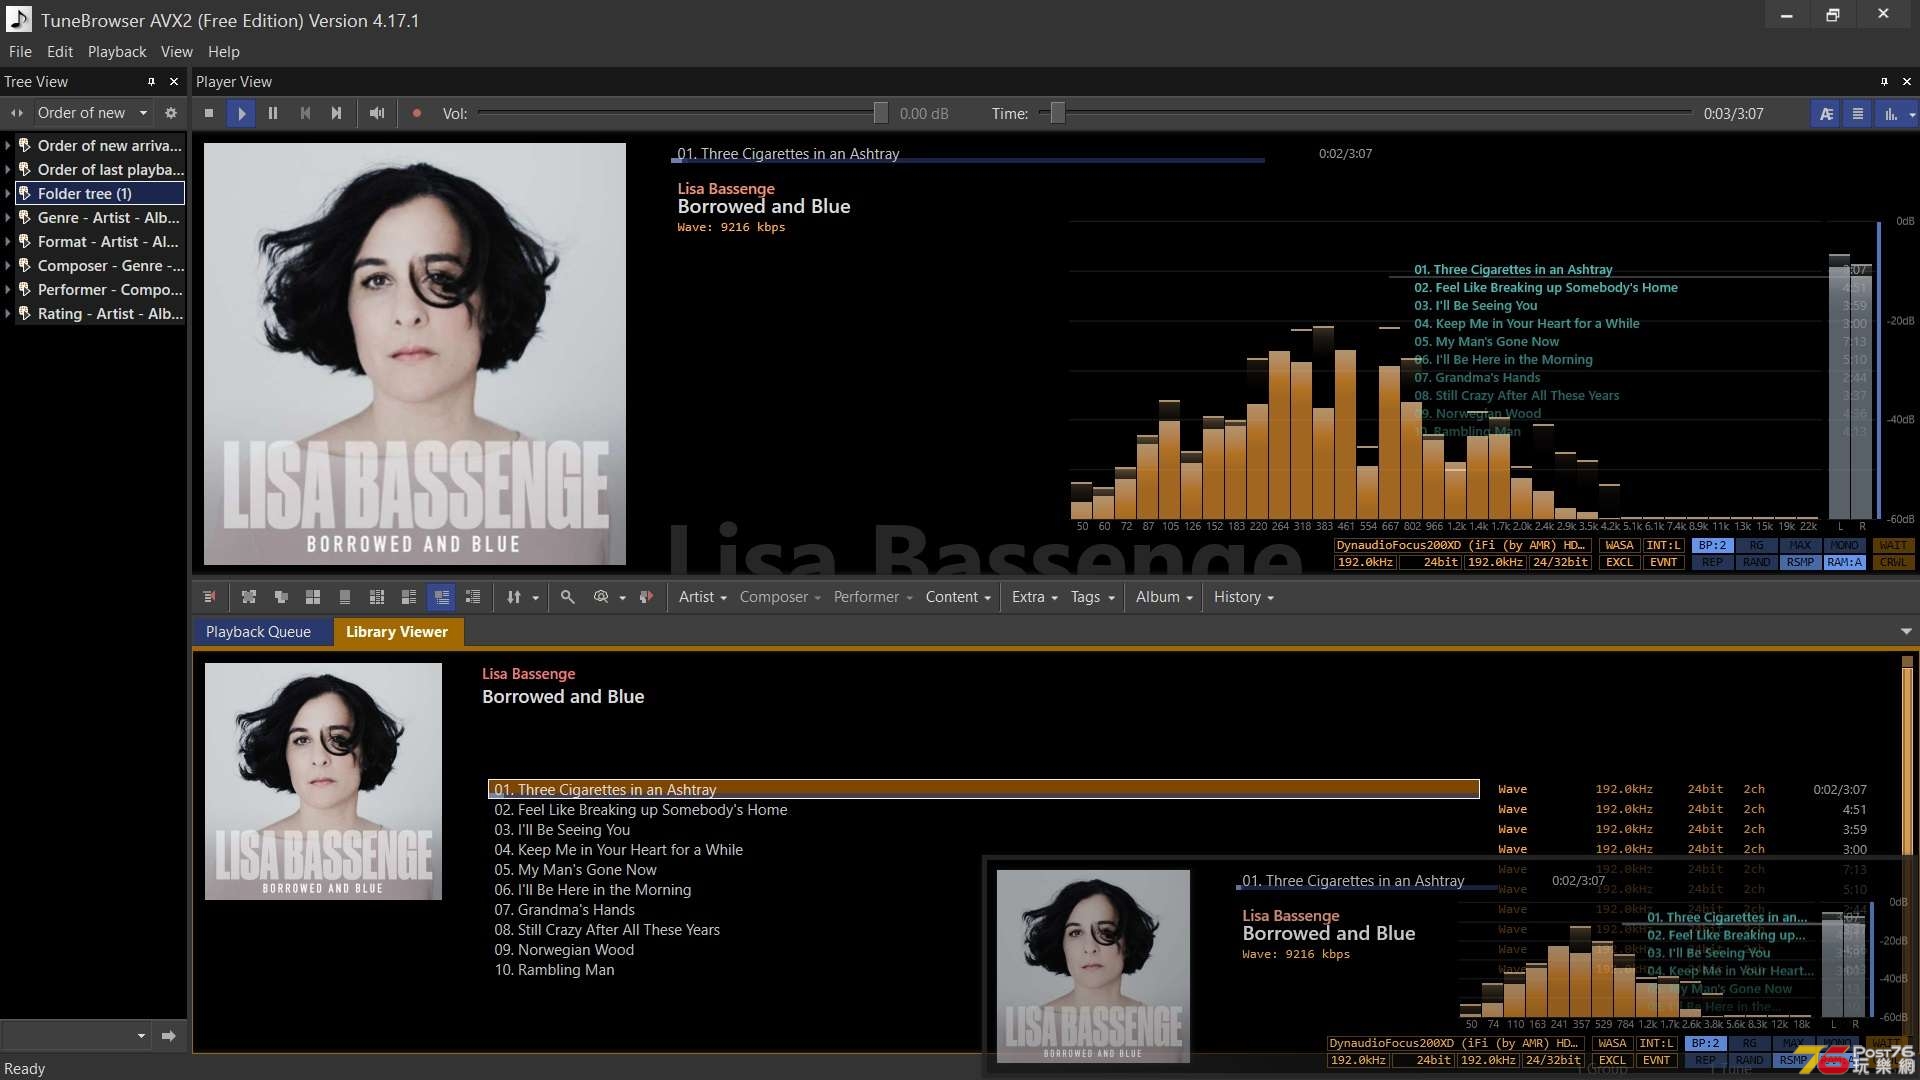Pause the current track
Image resolution: width=1920 pixels, height=1080 pixels.
(x=273, y=113)
